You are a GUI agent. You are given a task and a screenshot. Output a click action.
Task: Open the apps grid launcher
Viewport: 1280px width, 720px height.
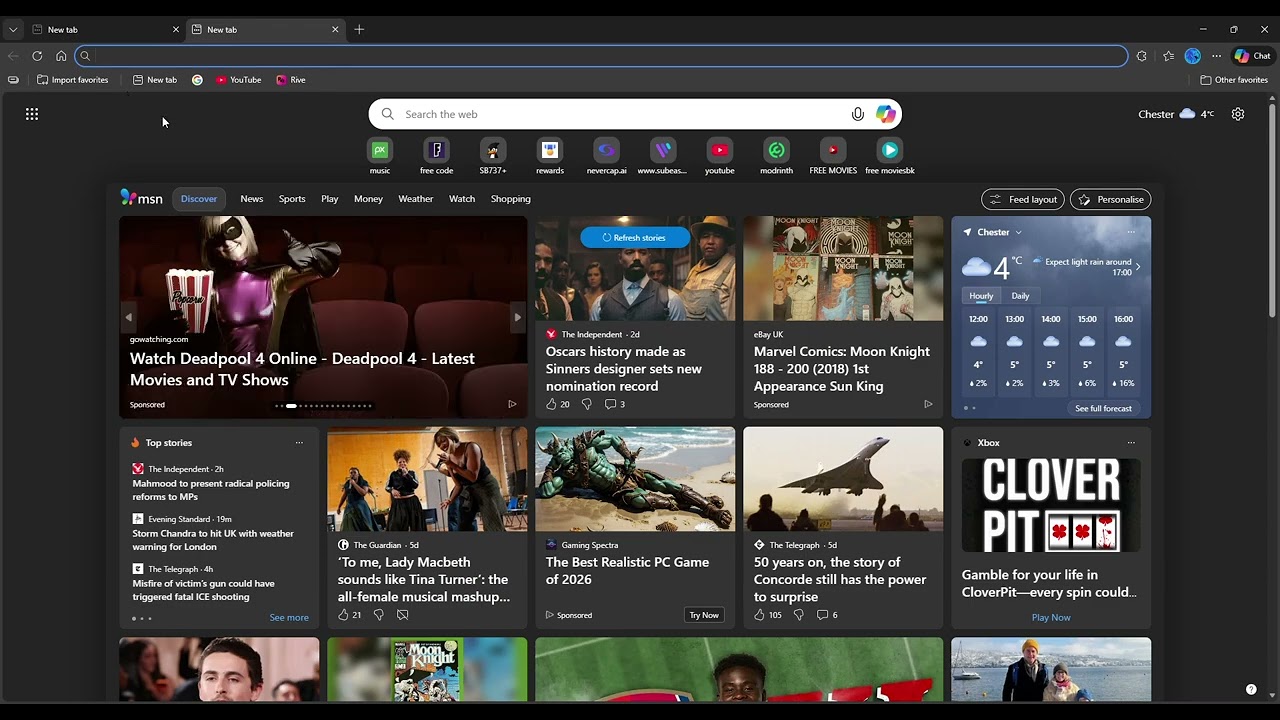tap(32, 114)
